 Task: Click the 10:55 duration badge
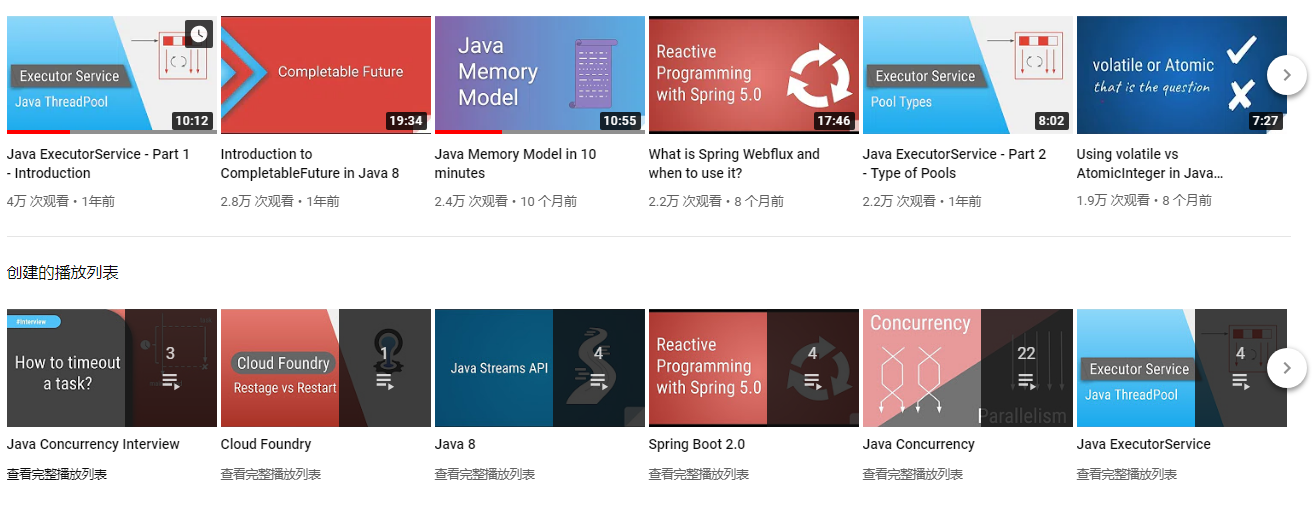[620, 121]
